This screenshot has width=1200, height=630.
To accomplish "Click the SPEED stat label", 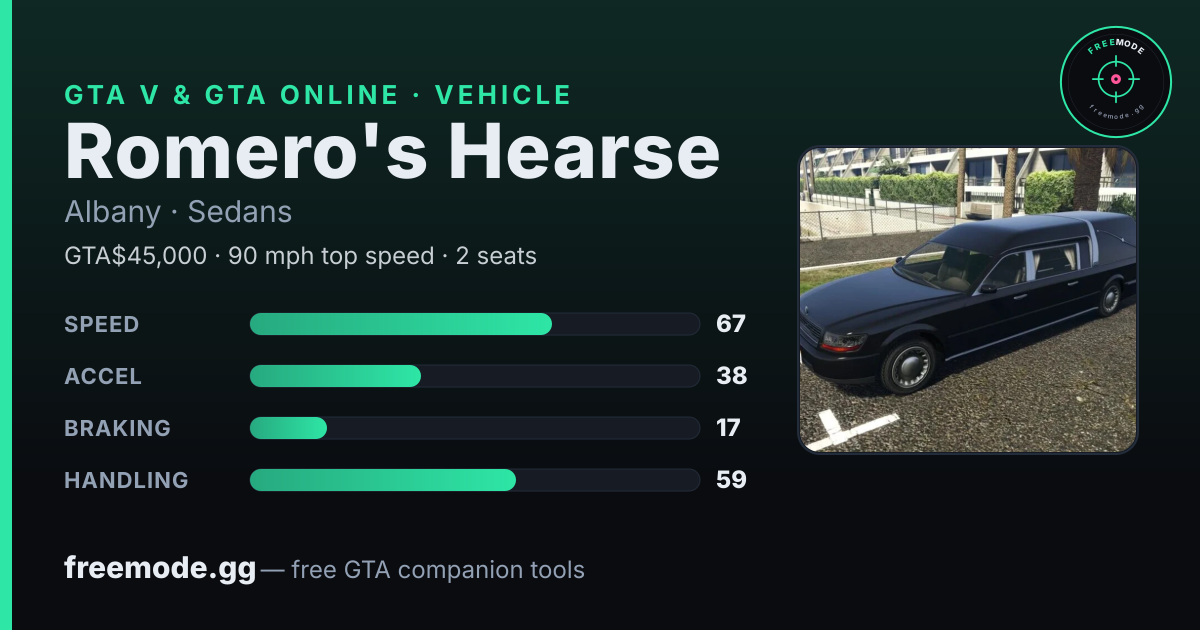I will point(102,324).
